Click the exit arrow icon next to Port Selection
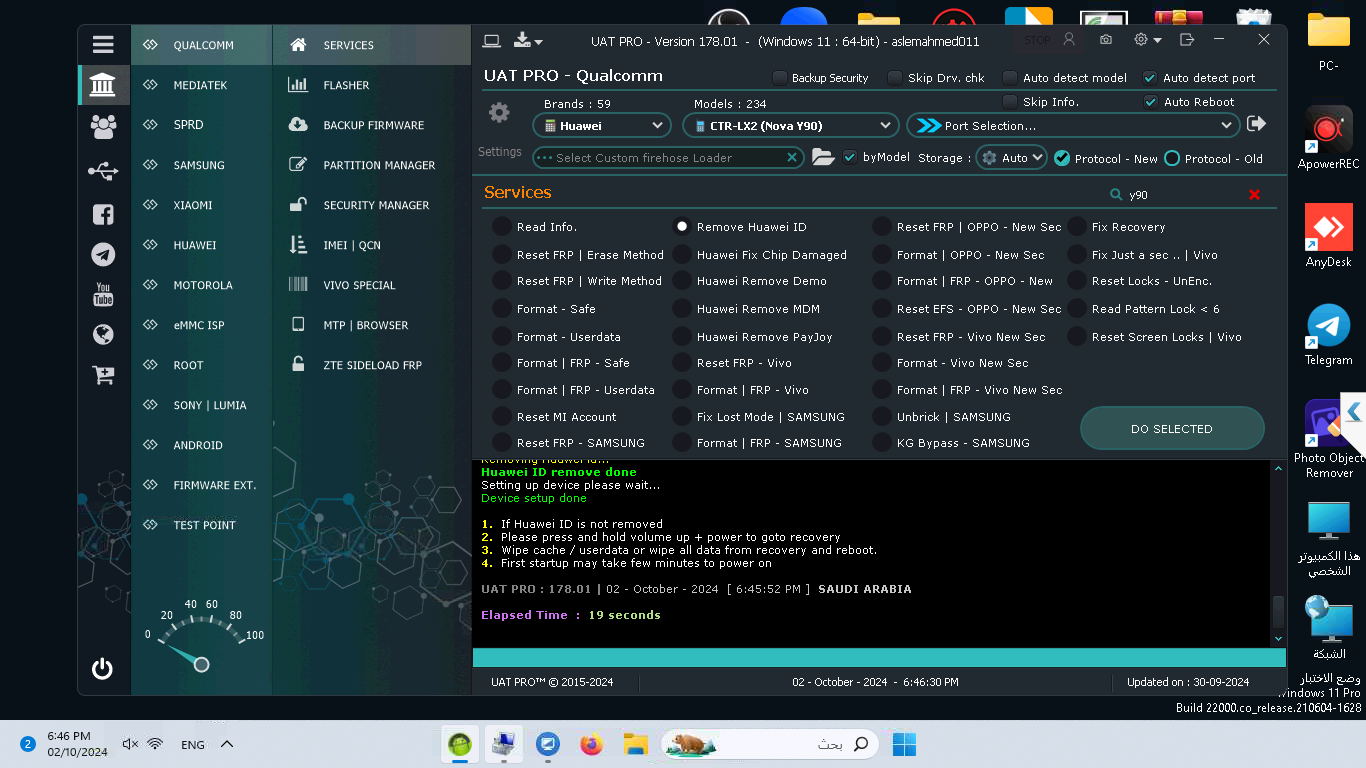This screenshot has width=1366, height=768. 1257,124
